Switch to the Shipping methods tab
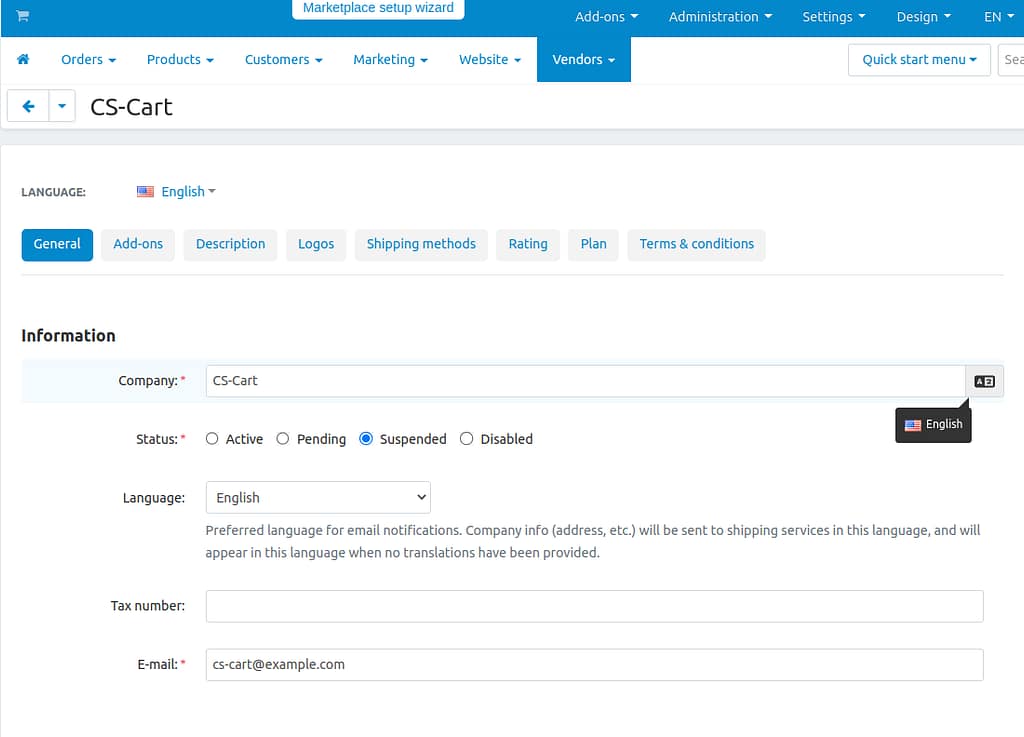This screenshot has width=1024, height=737. tap(421, 244)
